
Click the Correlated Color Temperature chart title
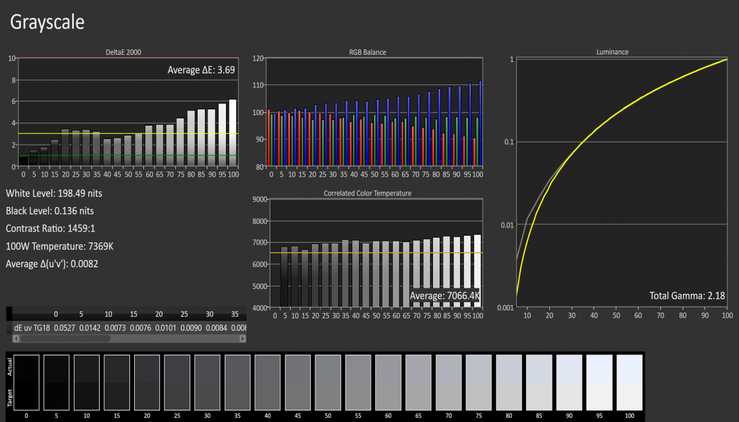[368, 193]
